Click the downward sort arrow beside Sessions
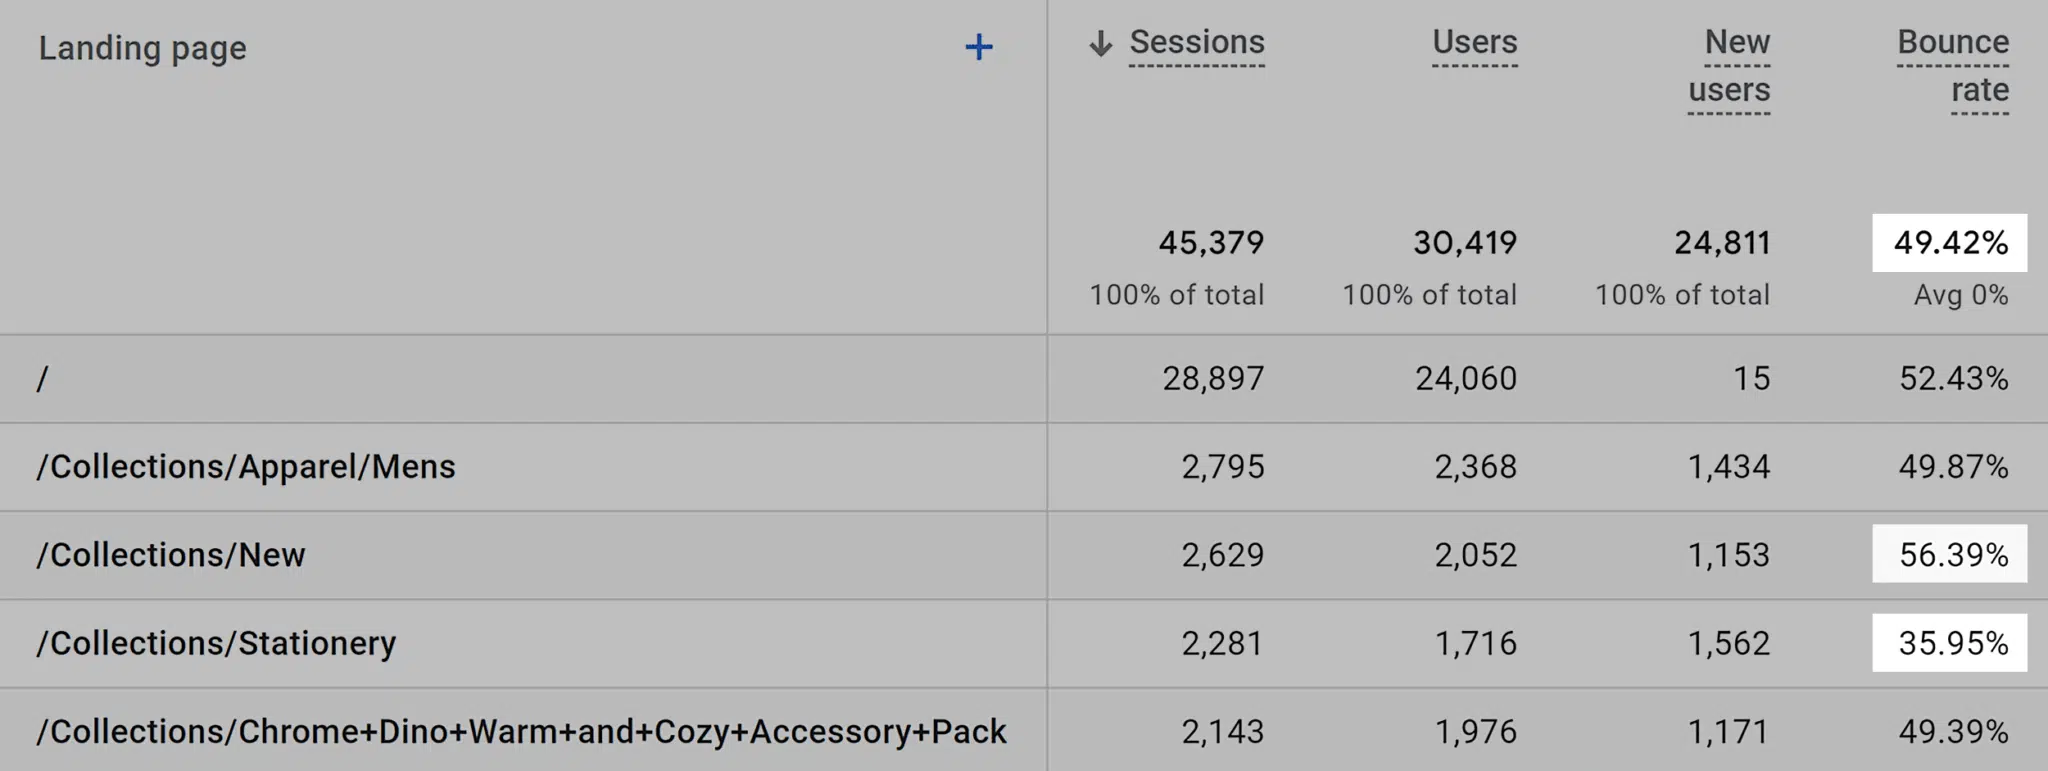Image resolution: width=2048 pixels, height=771 pixels. [x=1098, y=44]
